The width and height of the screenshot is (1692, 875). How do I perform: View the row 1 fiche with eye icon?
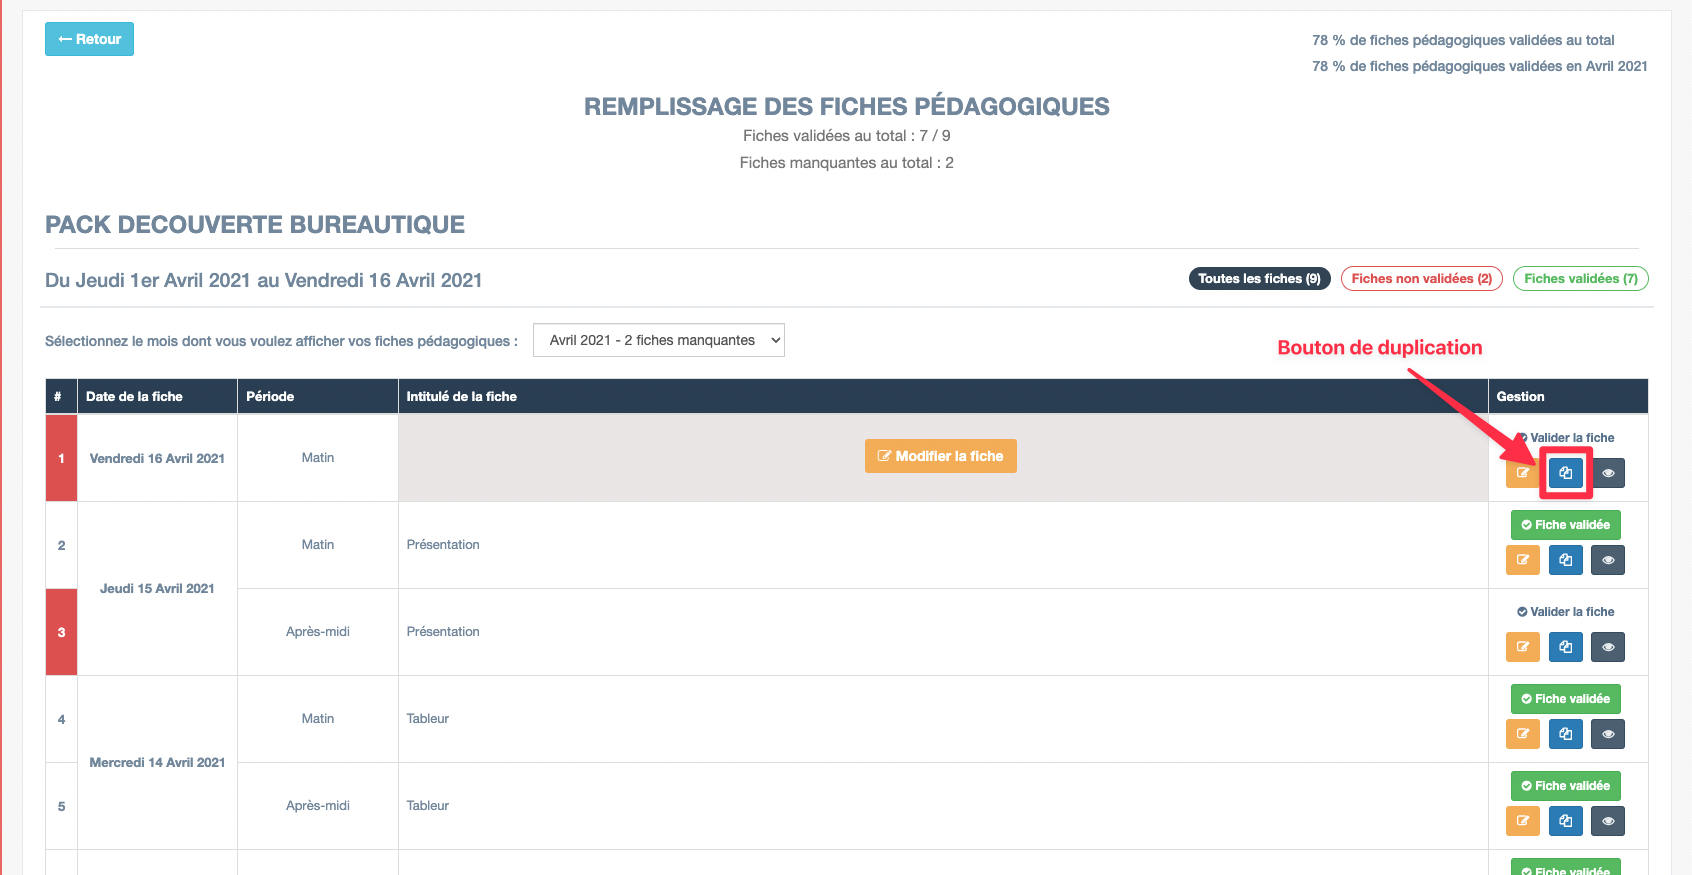pos(1608,473)
